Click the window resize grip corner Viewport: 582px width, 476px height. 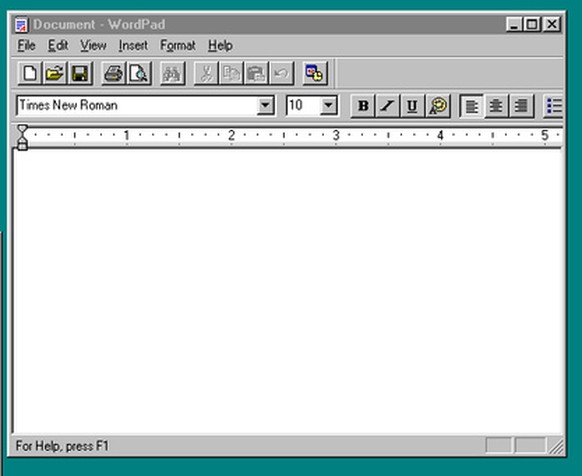[556, 446]
